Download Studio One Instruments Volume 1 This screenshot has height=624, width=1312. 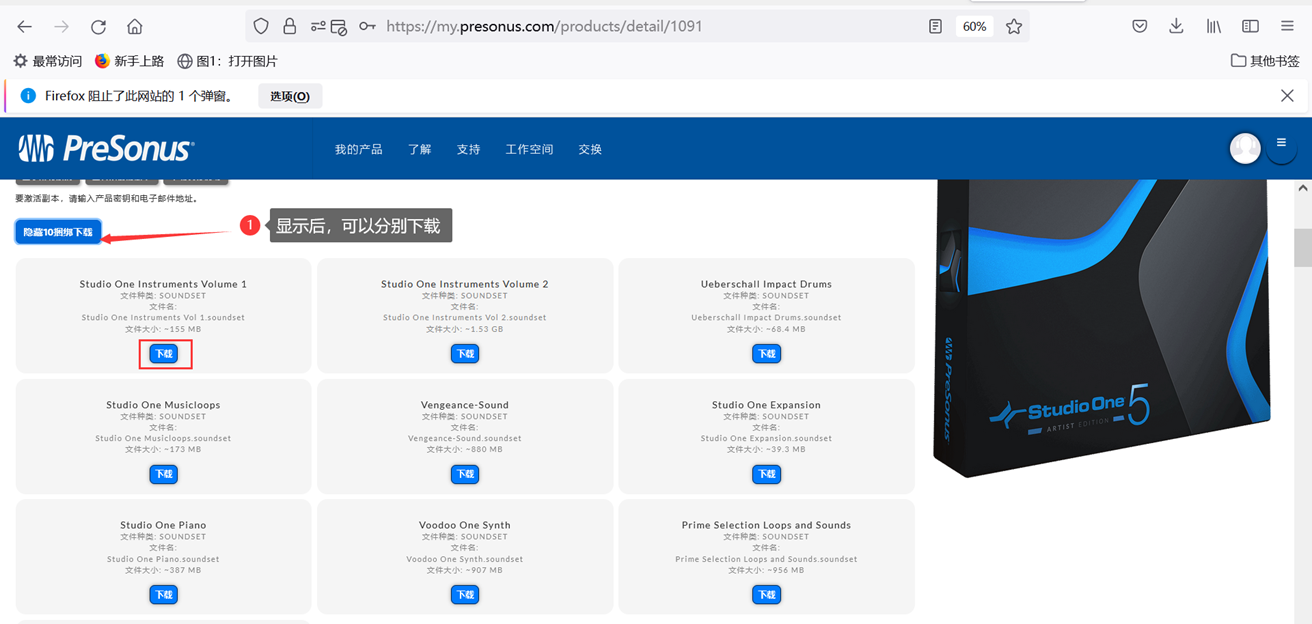click(x=164, y=354)
